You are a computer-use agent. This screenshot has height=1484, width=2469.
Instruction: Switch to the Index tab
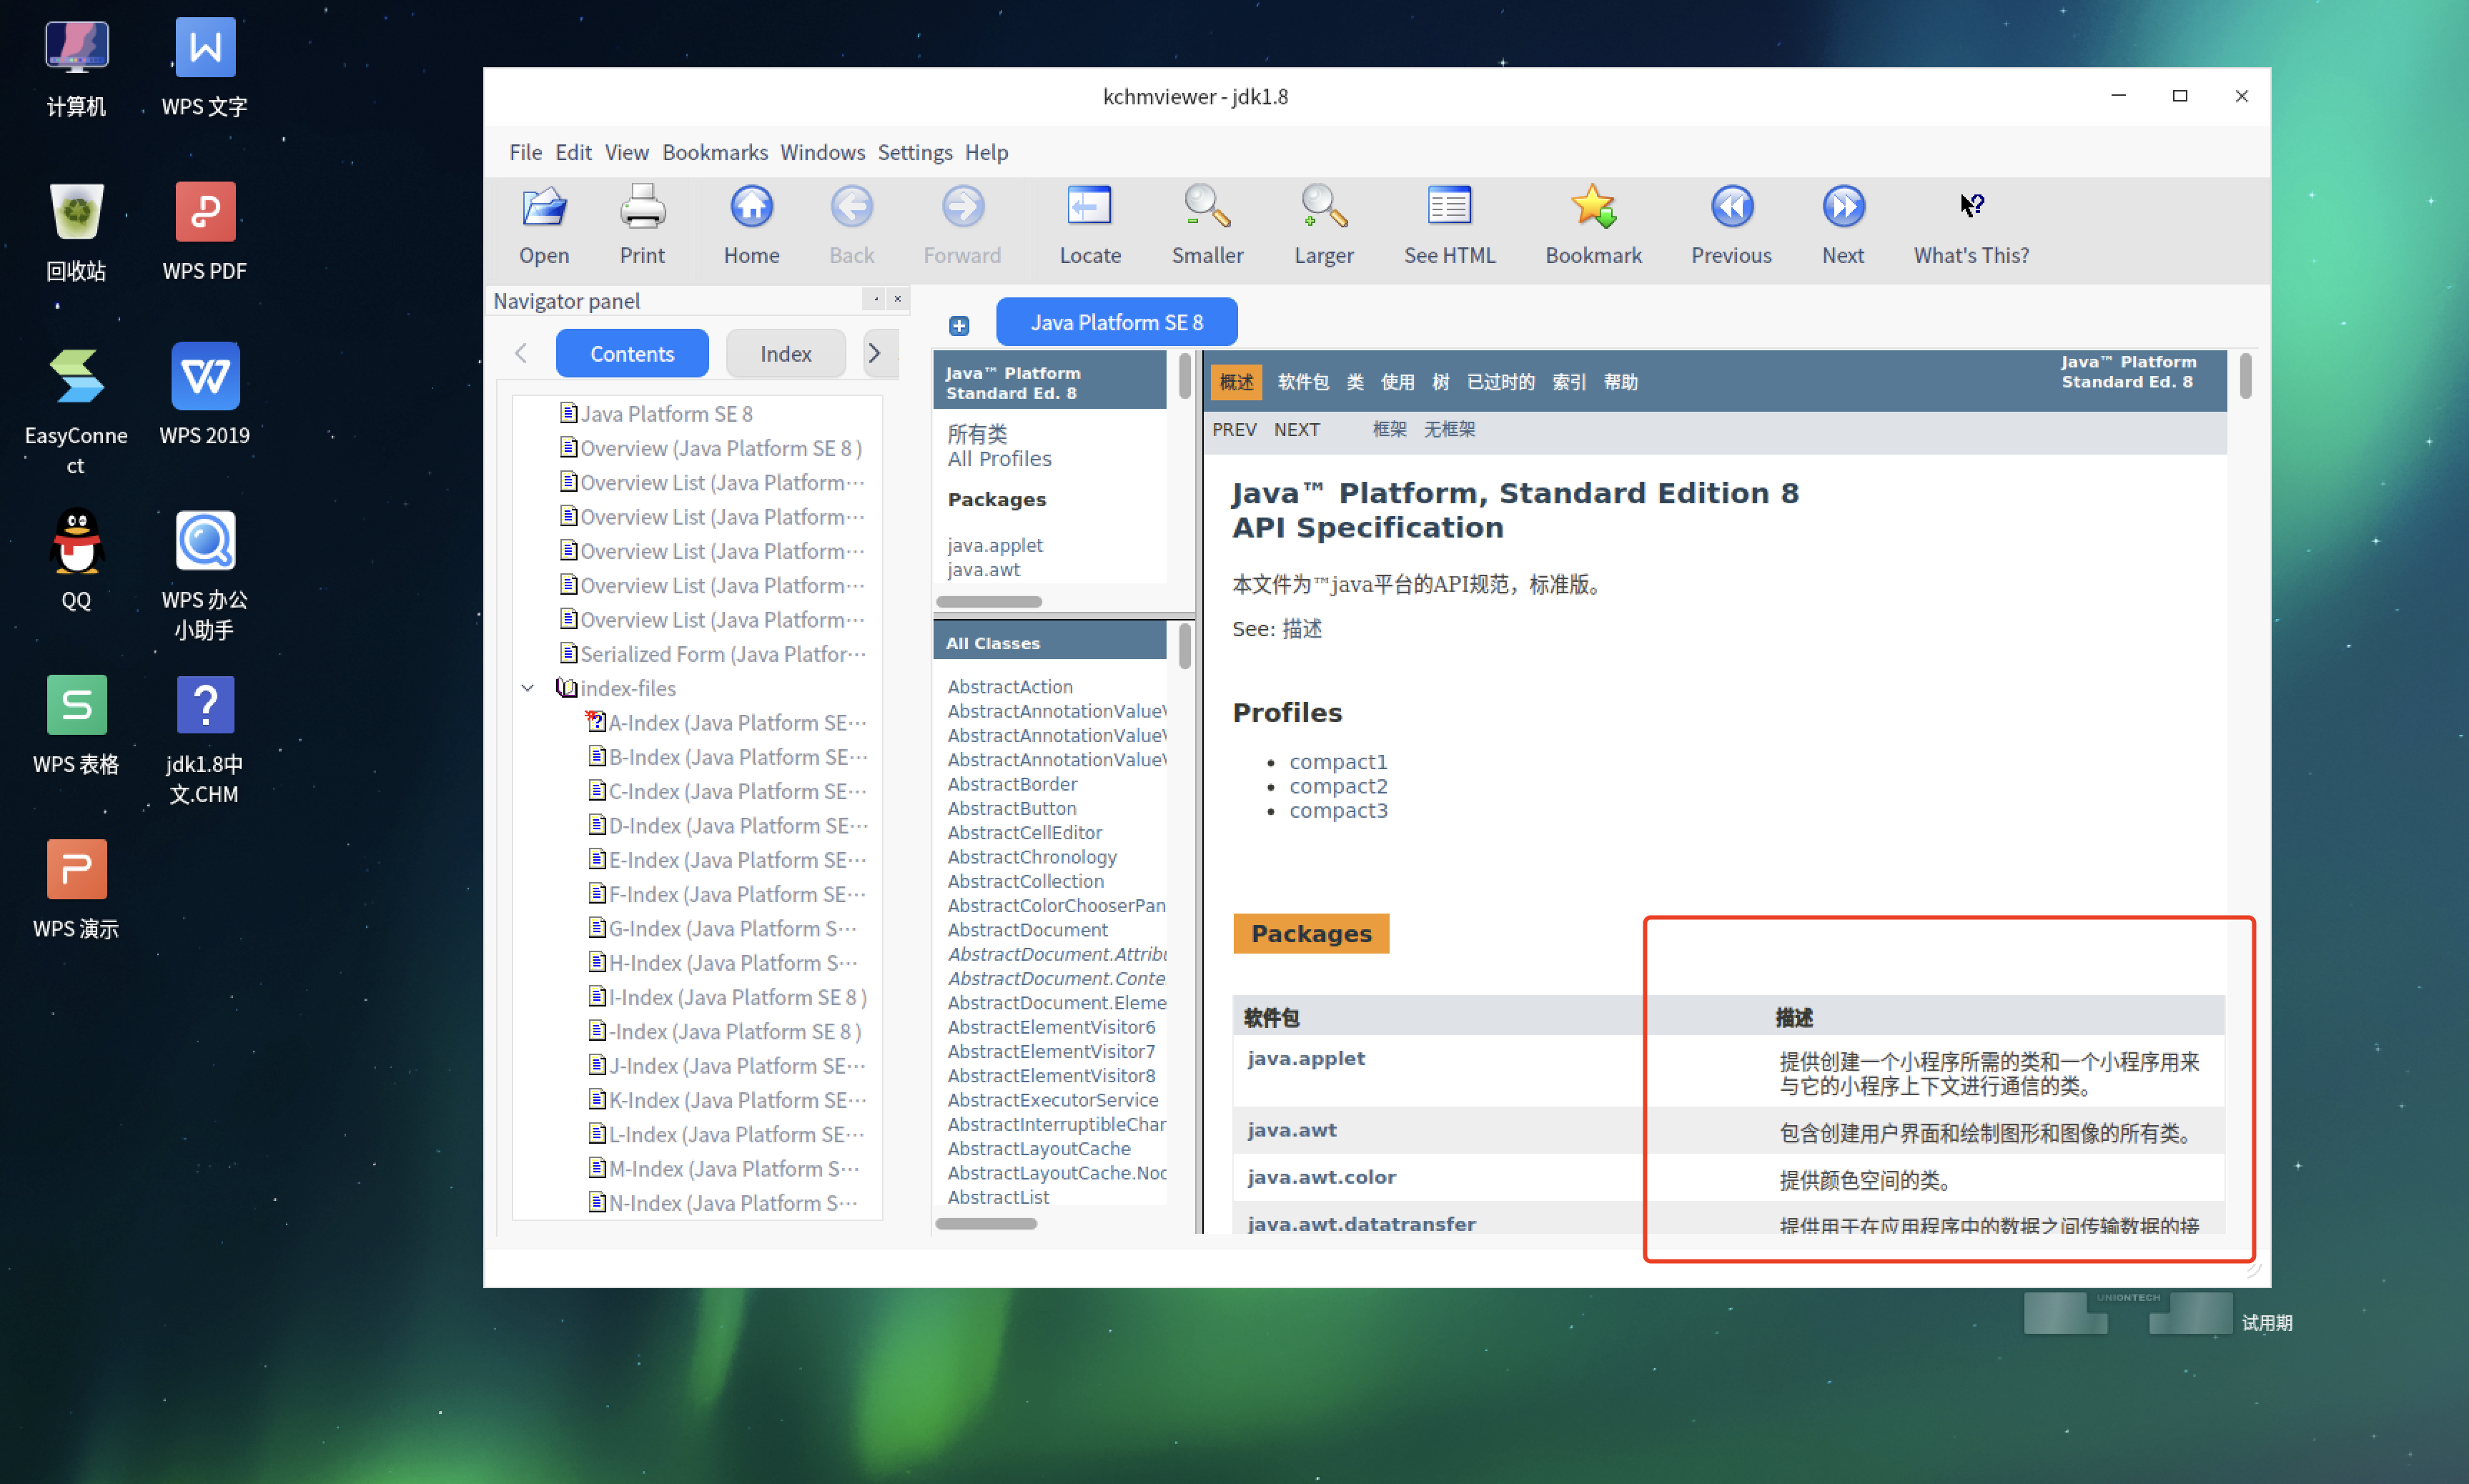coord(785,353)
